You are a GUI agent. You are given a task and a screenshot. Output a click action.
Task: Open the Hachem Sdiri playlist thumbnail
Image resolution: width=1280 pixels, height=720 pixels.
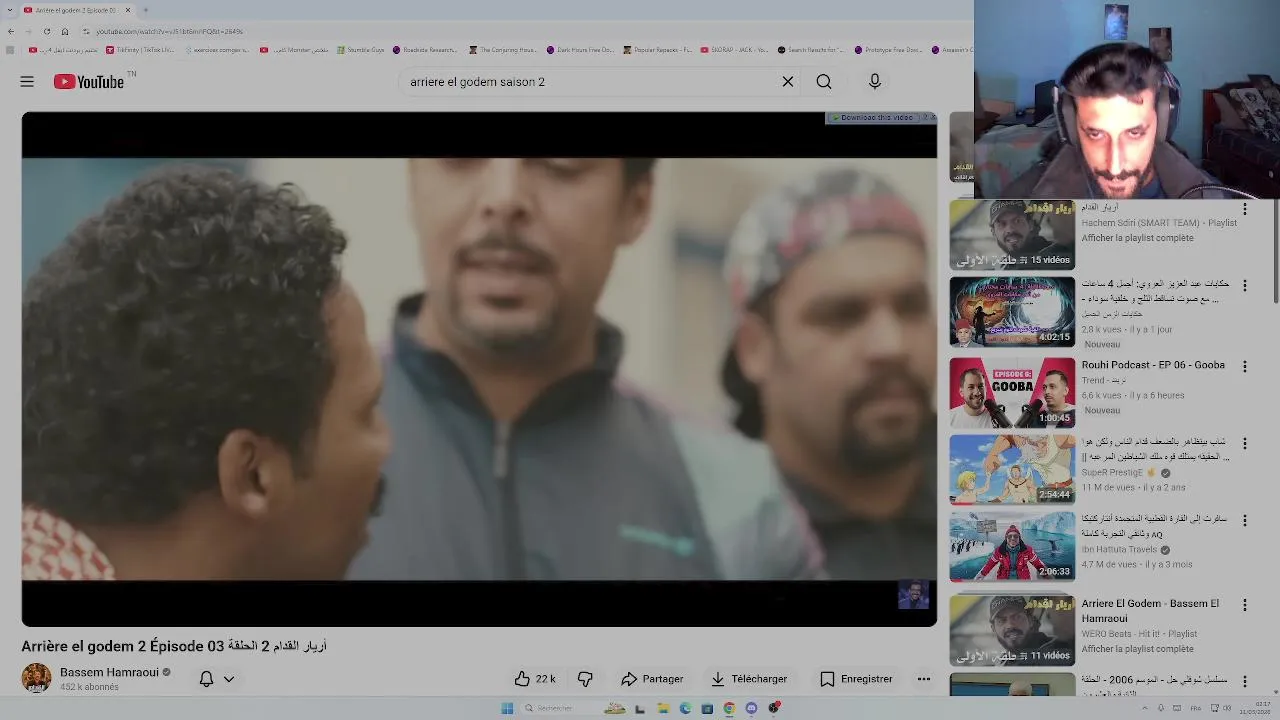coord(1012,235)
